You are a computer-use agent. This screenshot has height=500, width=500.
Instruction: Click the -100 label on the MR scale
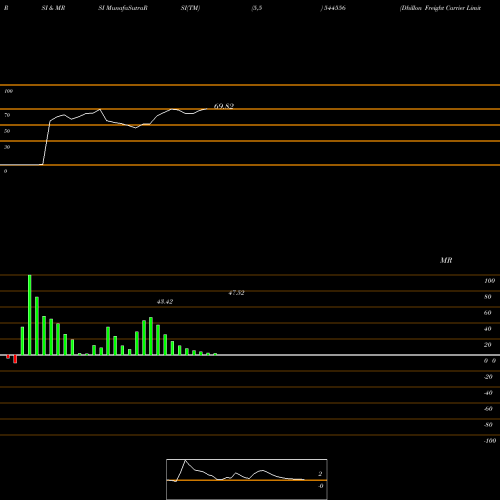(x=490, y=441)
